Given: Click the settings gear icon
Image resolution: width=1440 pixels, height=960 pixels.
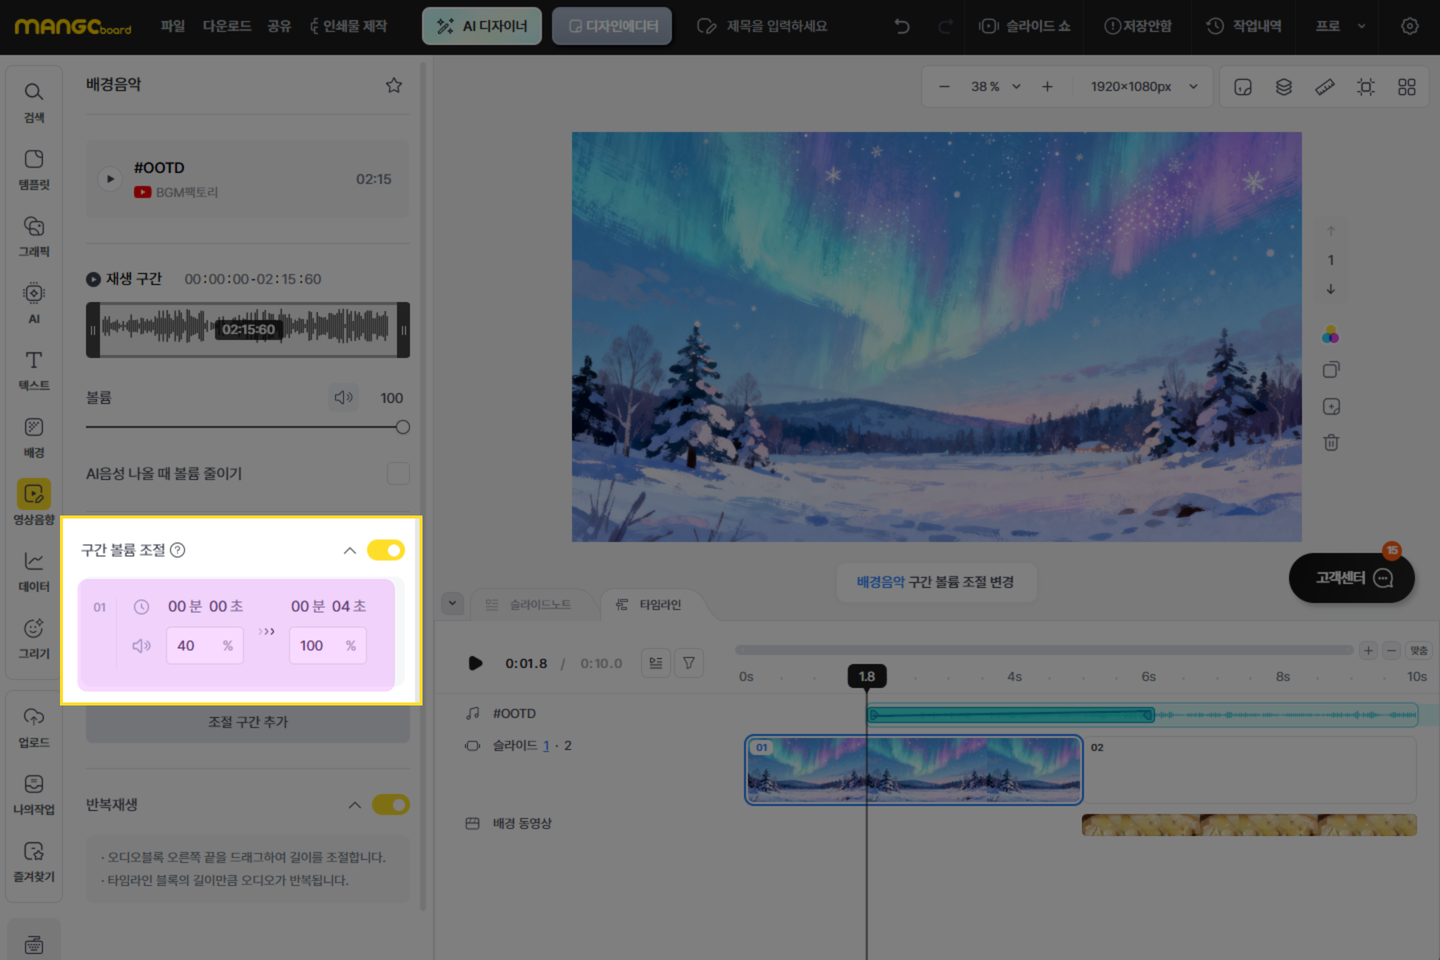Looking at the screenshot, I should coord(1409,26).
